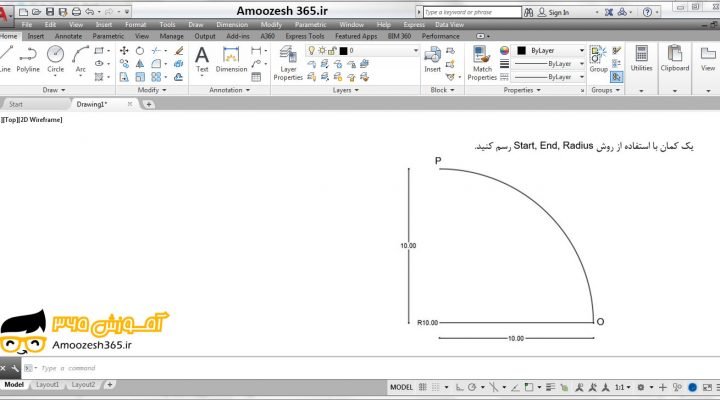Viewport: 720px width, 400px height.
Task: Select the Circle tool
Action: 56,59
